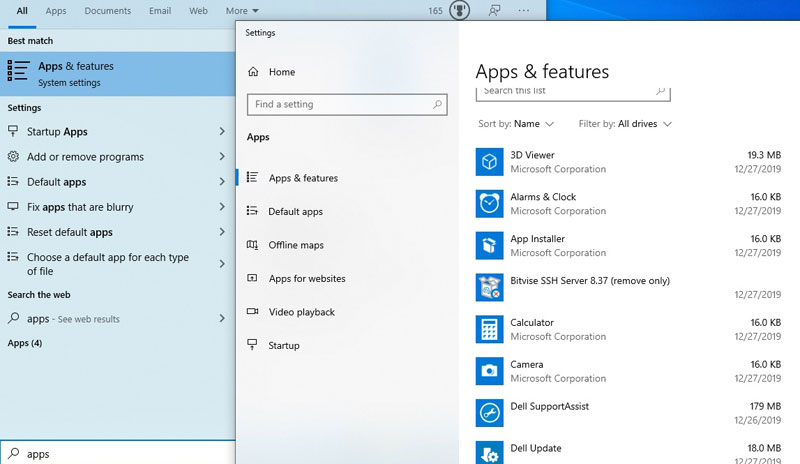
Task: Expand the Add or remove programs arrow
Action: pos(222,156)
